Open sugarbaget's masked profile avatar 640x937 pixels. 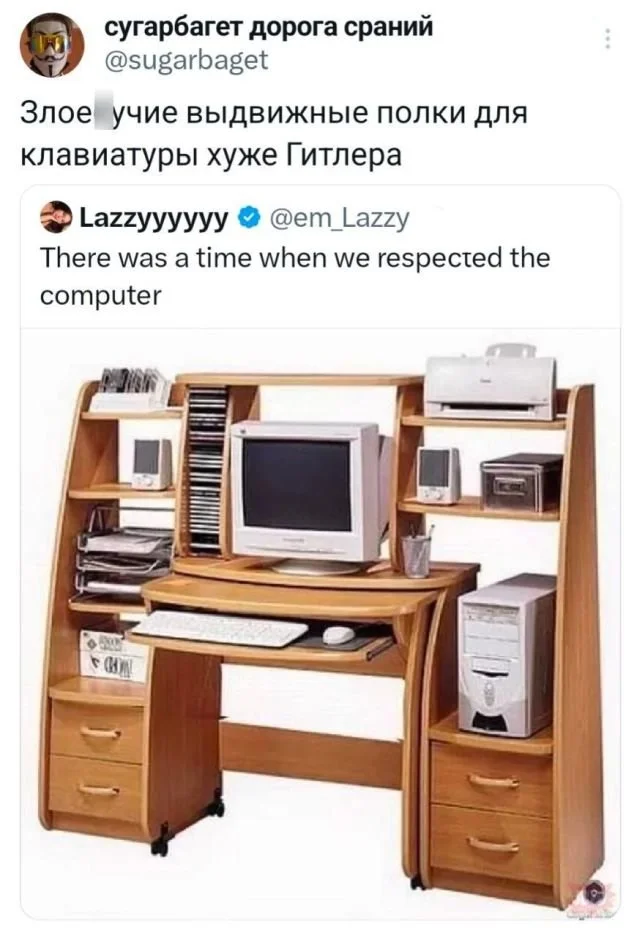[x=52, y=46]
